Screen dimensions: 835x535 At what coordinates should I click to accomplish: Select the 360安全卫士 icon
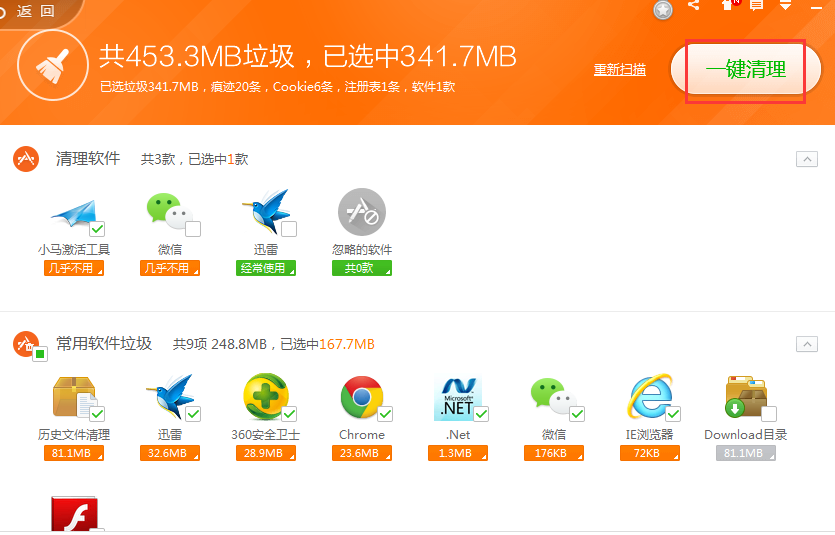(x=266, y=397)
